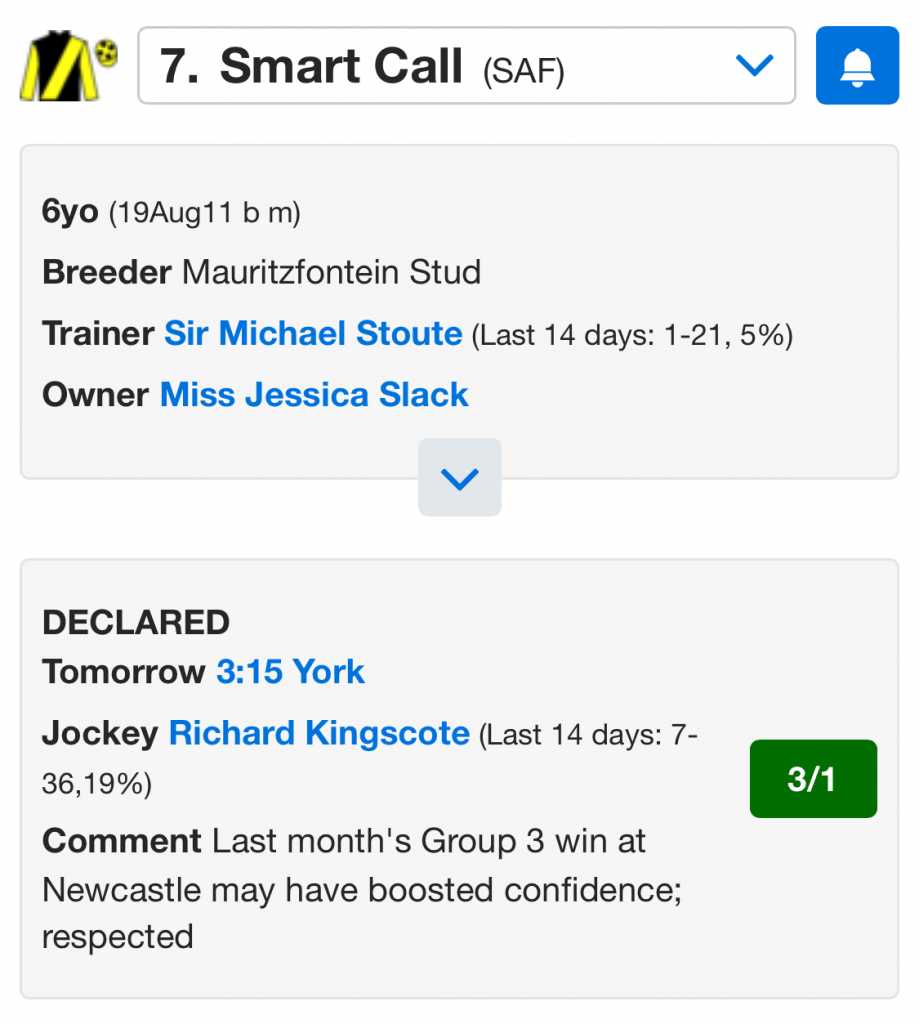Click the (SAF) country code label

[x=524, y=70]
